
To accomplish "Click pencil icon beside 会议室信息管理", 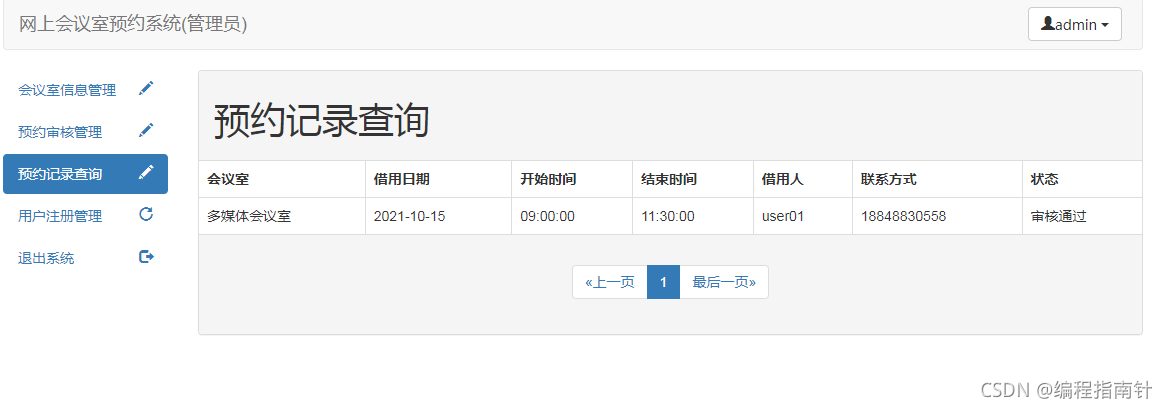I will [146, 89].
